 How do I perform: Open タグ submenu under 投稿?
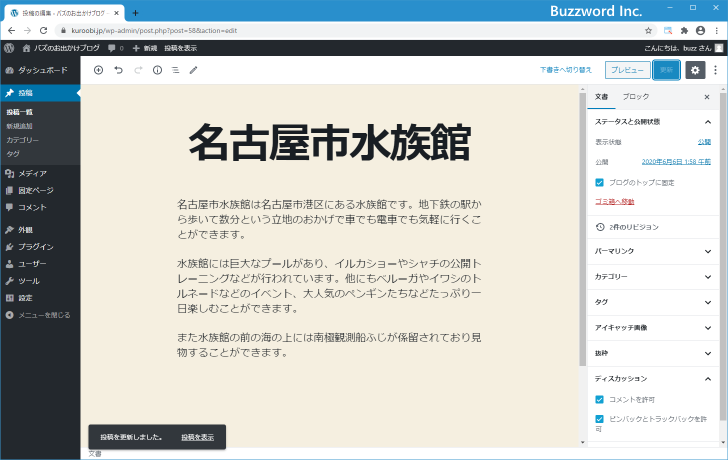pyautogui.click(x=13, y=154)
